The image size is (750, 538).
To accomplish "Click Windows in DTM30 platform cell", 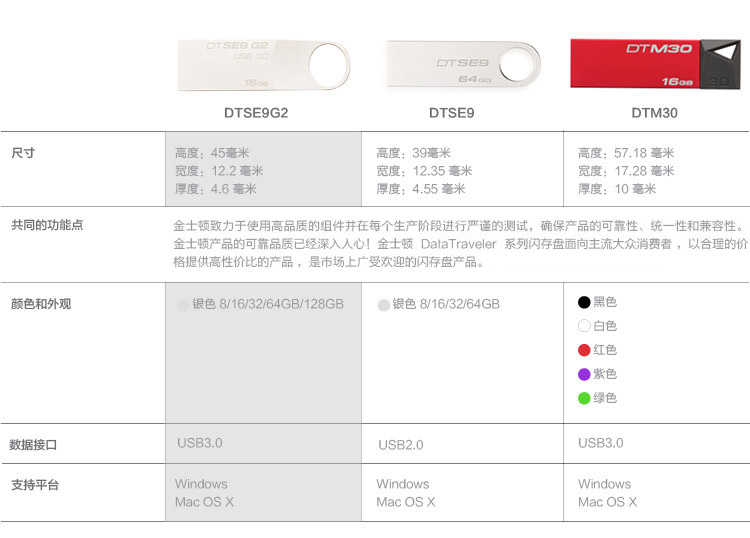I will pyautogui.click(x=605, y=484).
